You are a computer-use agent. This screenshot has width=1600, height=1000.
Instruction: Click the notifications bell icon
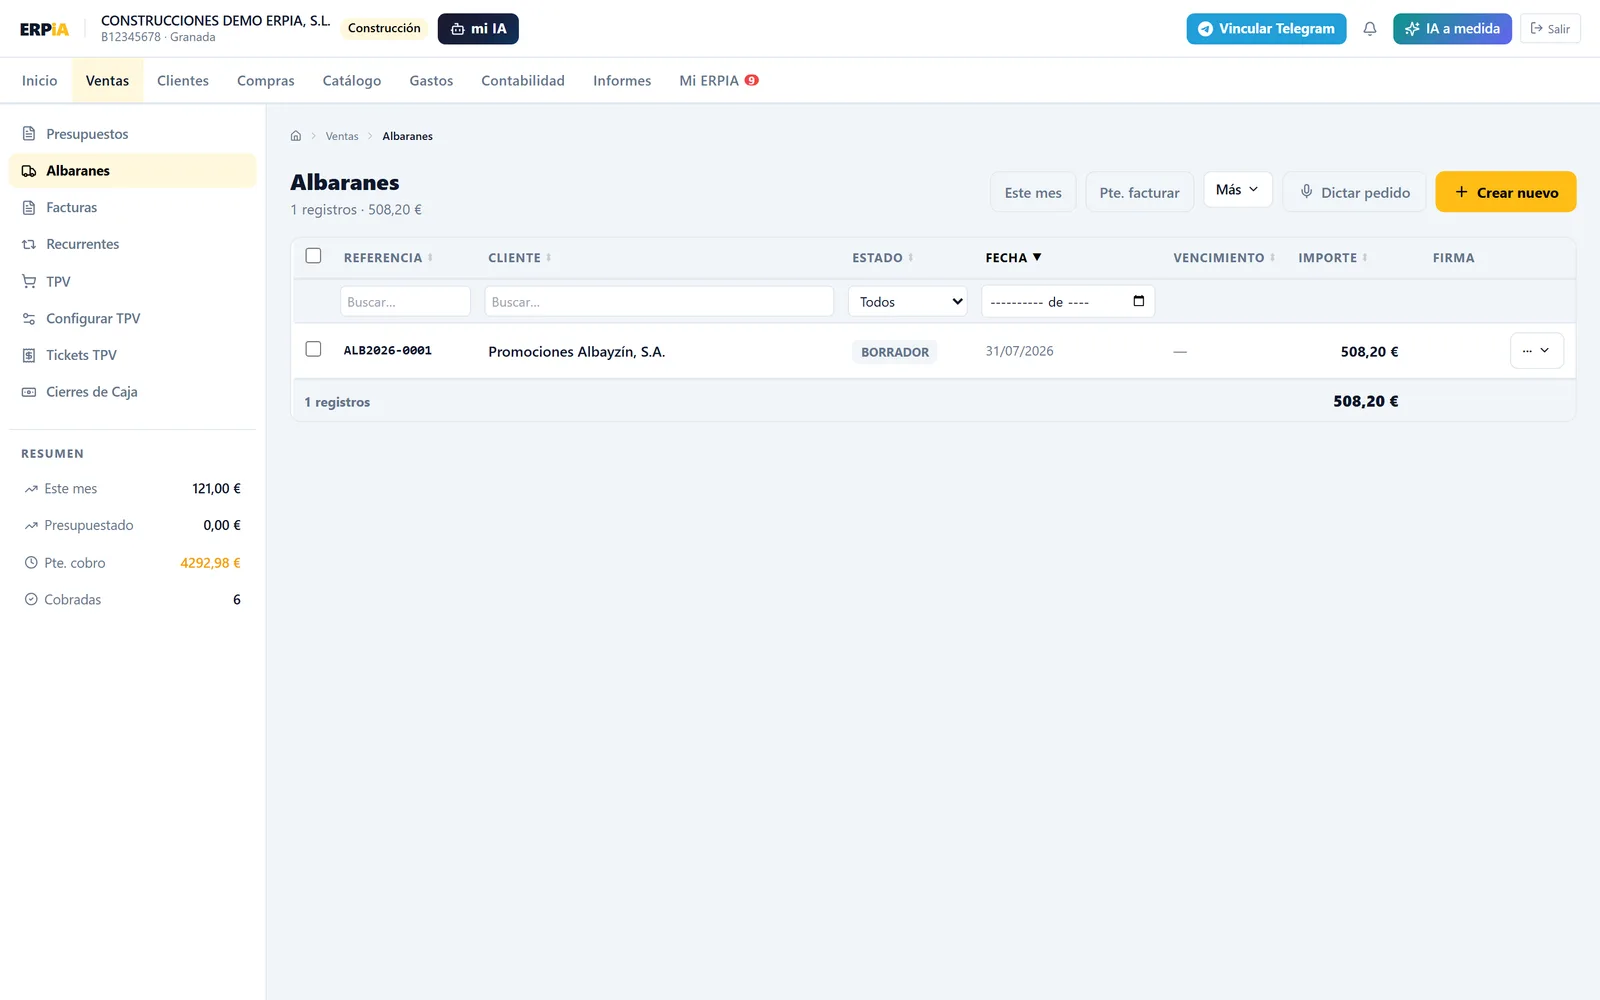(1369, 29)
